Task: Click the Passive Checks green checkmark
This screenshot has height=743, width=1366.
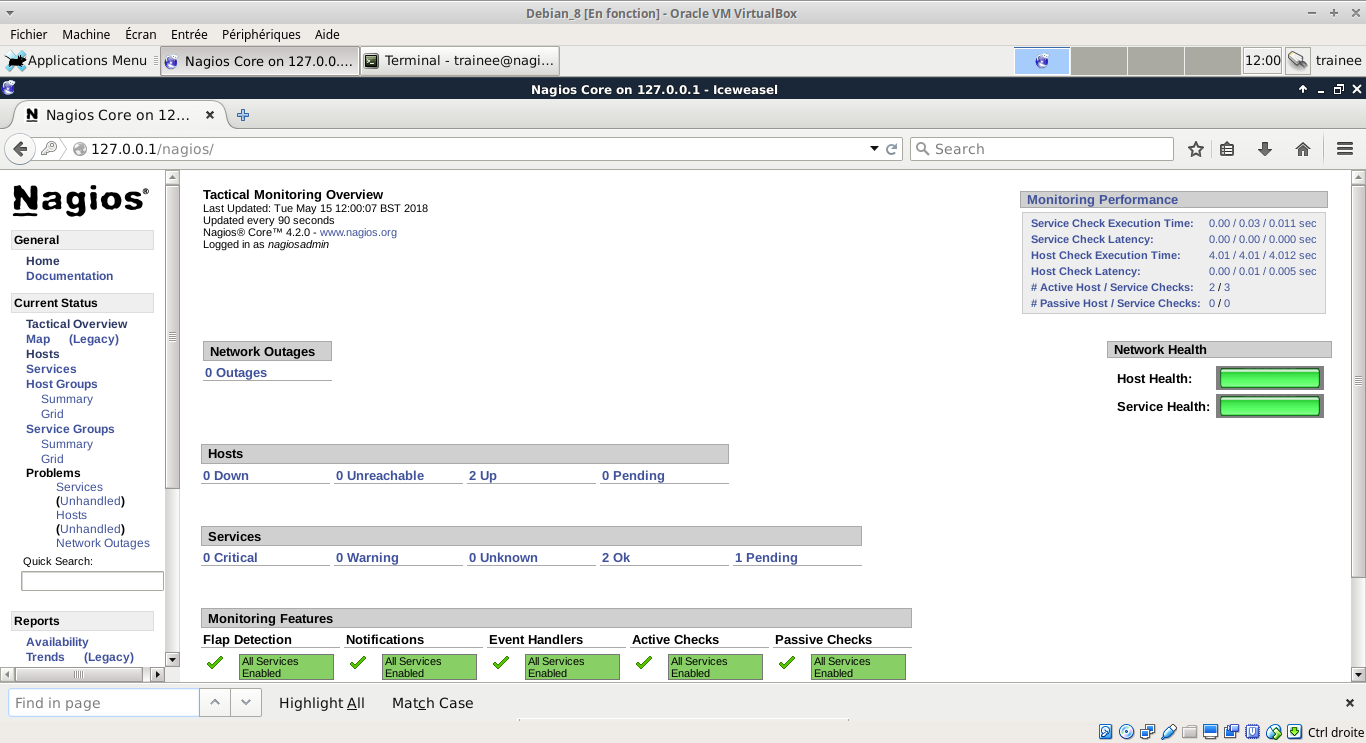Action: (x=787, y=662)
